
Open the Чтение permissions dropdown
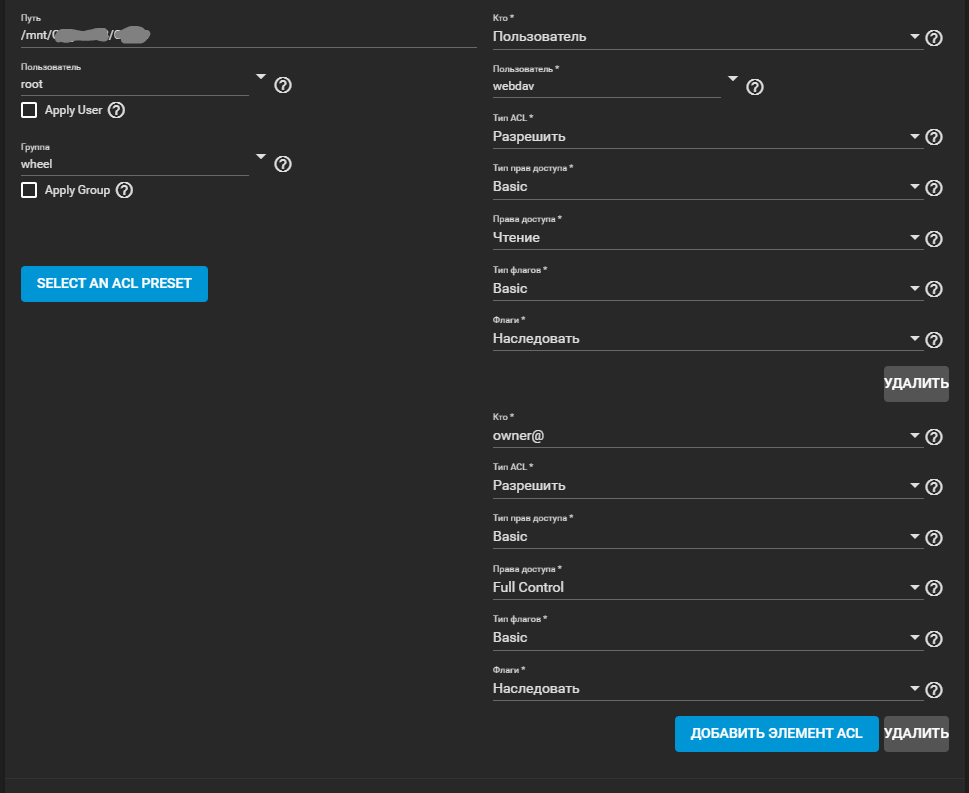pyautogui.click(x=708, y=237)
